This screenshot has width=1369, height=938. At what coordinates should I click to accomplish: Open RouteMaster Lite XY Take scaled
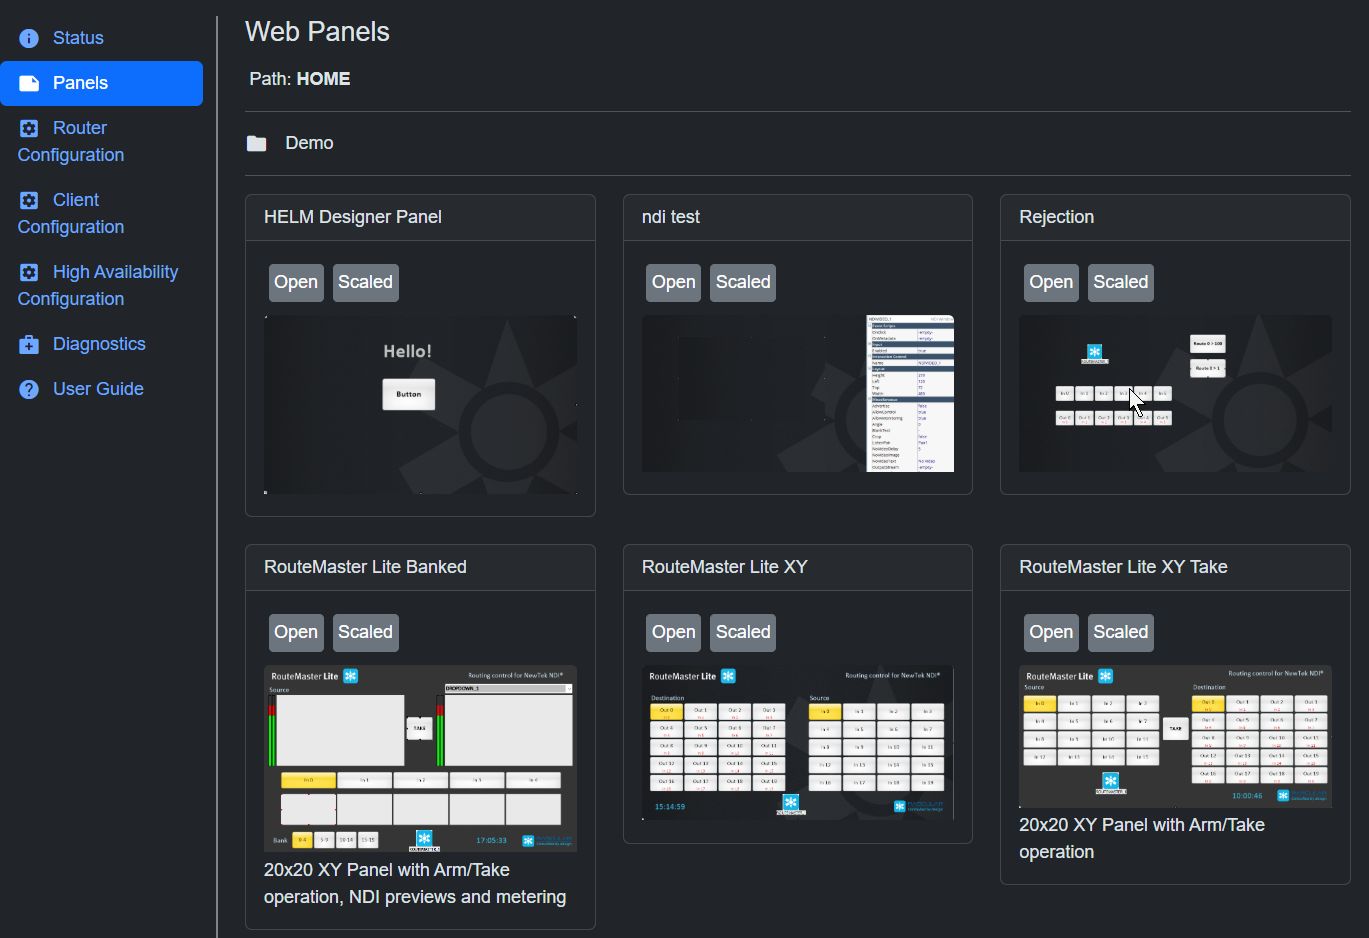(1120, 632)
